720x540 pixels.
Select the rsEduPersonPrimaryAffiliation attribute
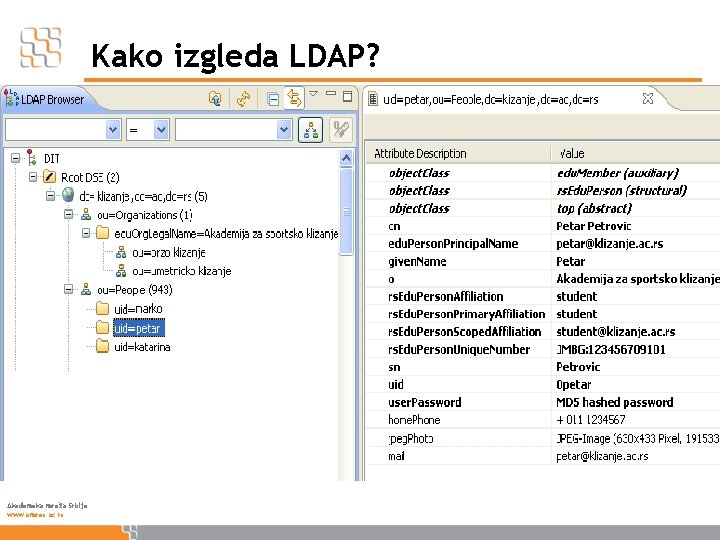(x=467, y=314)
